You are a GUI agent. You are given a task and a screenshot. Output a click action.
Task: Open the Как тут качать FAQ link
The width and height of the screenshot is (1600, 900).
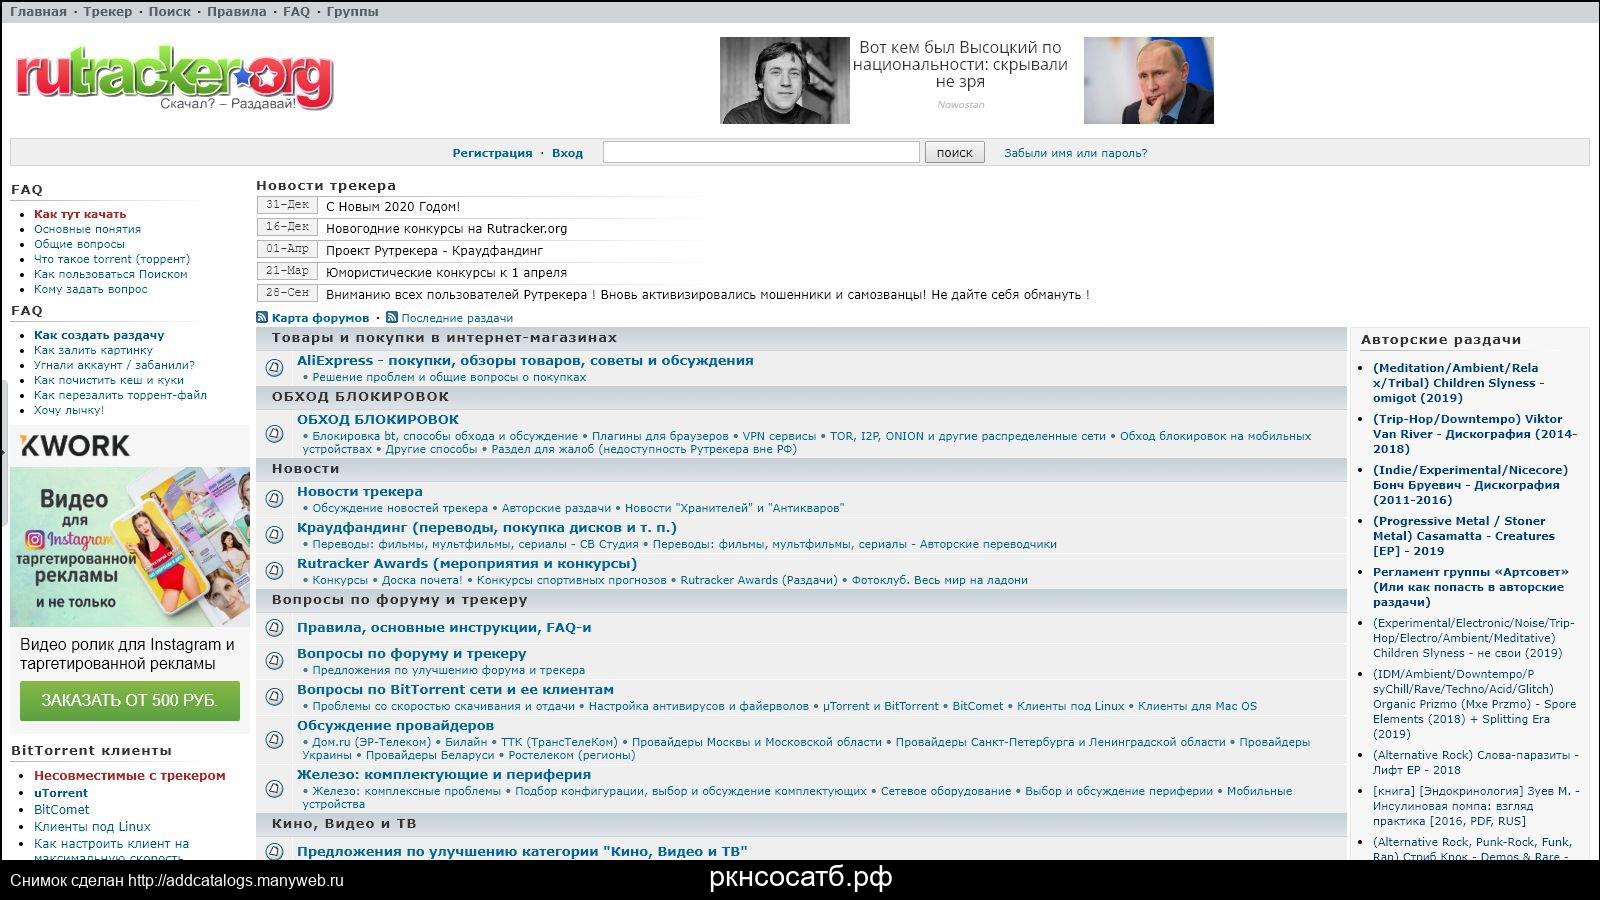click(x=80, y=214)
